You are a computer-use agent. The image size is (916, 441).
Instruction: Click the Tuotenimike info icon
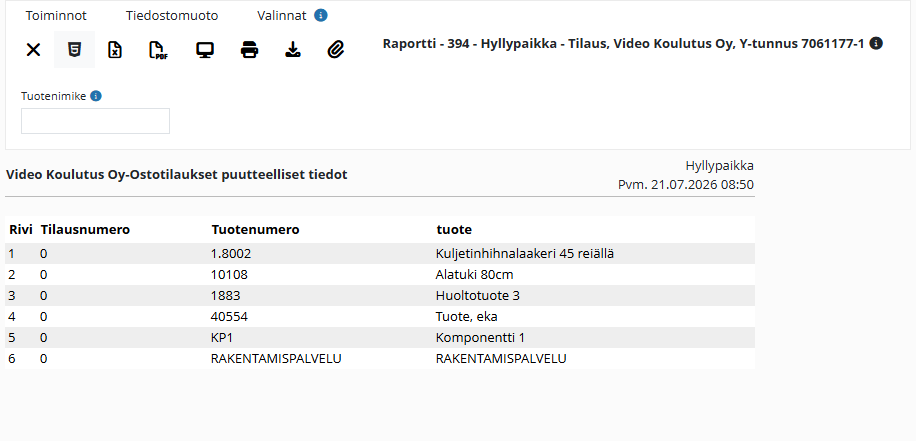tap(96, 96)
